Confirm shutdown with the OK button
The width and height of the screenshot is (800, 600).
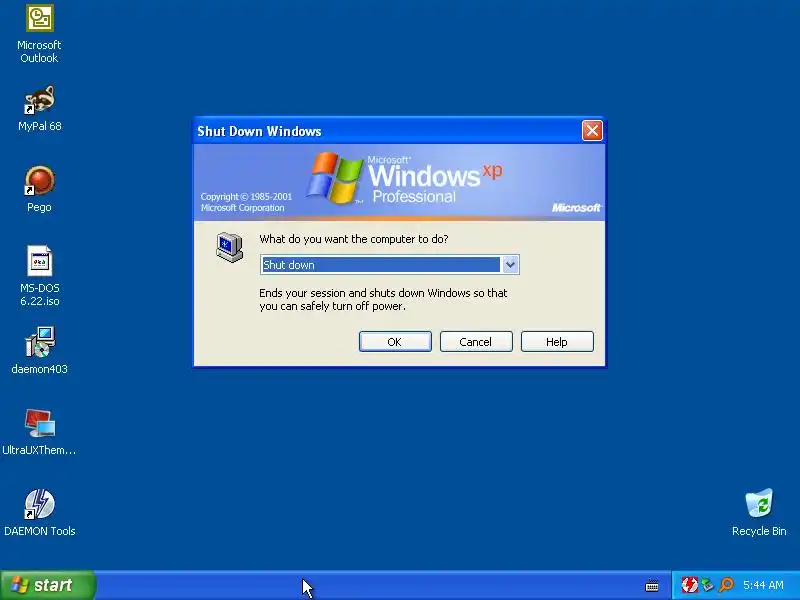click(x=395, y=342)
